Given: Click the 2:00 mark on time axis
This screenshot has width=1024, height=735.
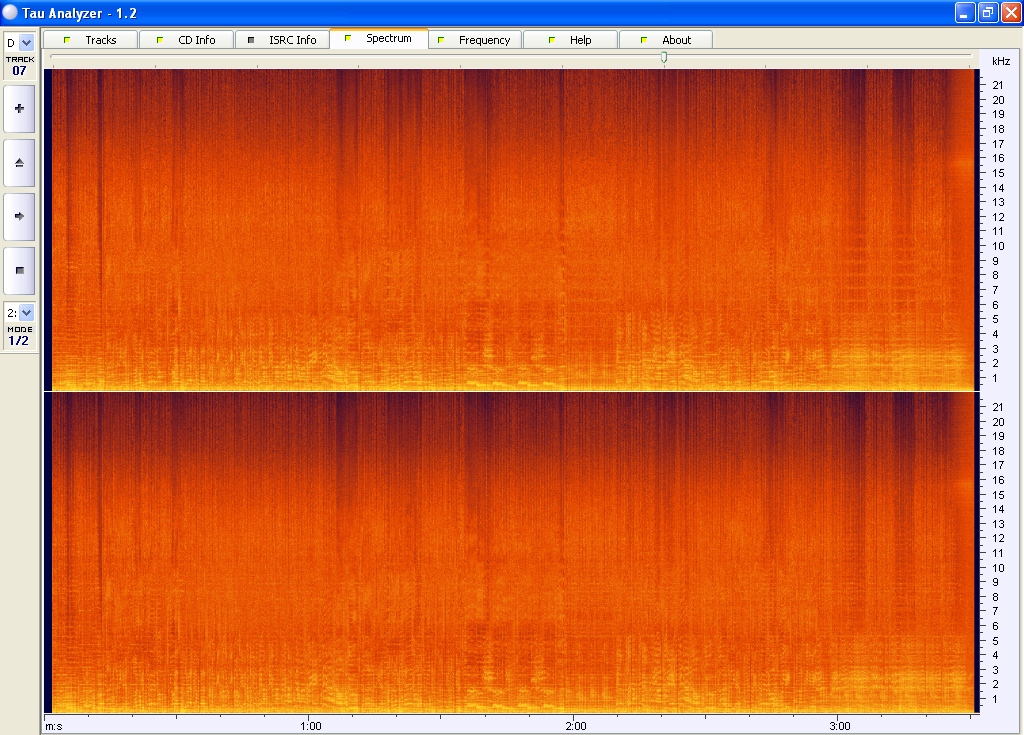Looking at the screenshot, I should [574, 726].
